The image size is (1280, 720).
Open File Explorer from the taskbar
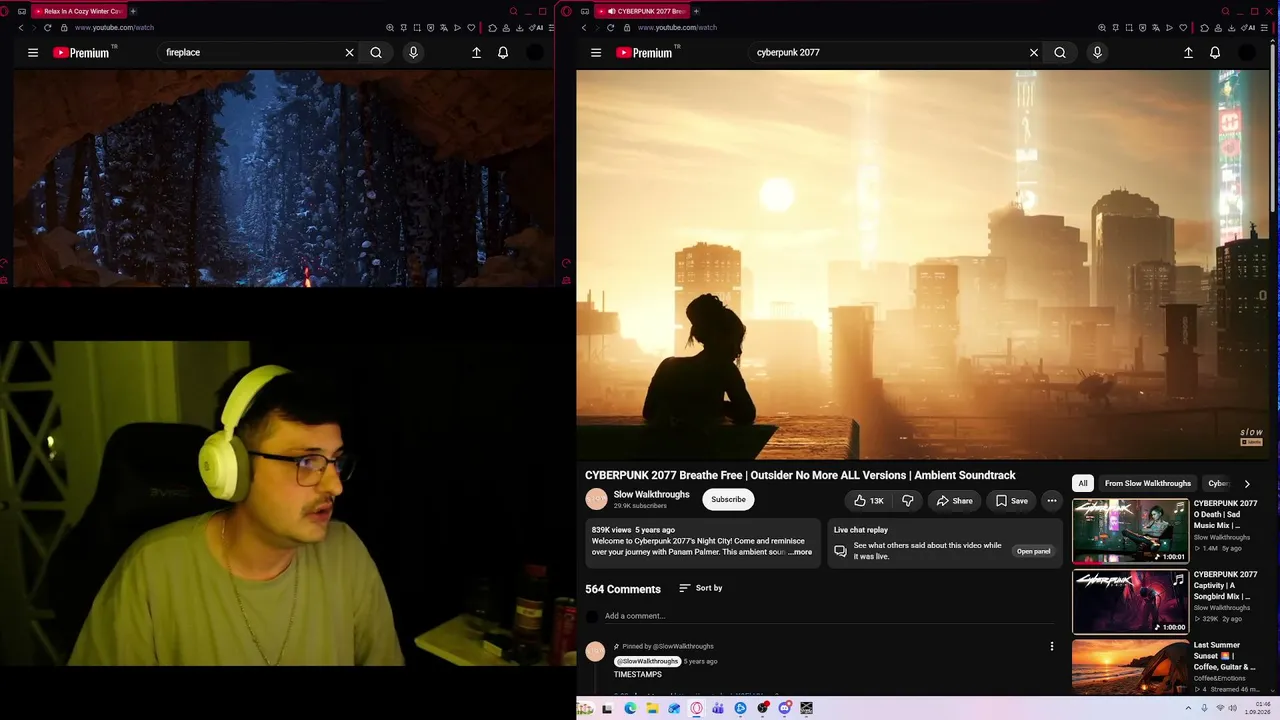click(652, 709)
